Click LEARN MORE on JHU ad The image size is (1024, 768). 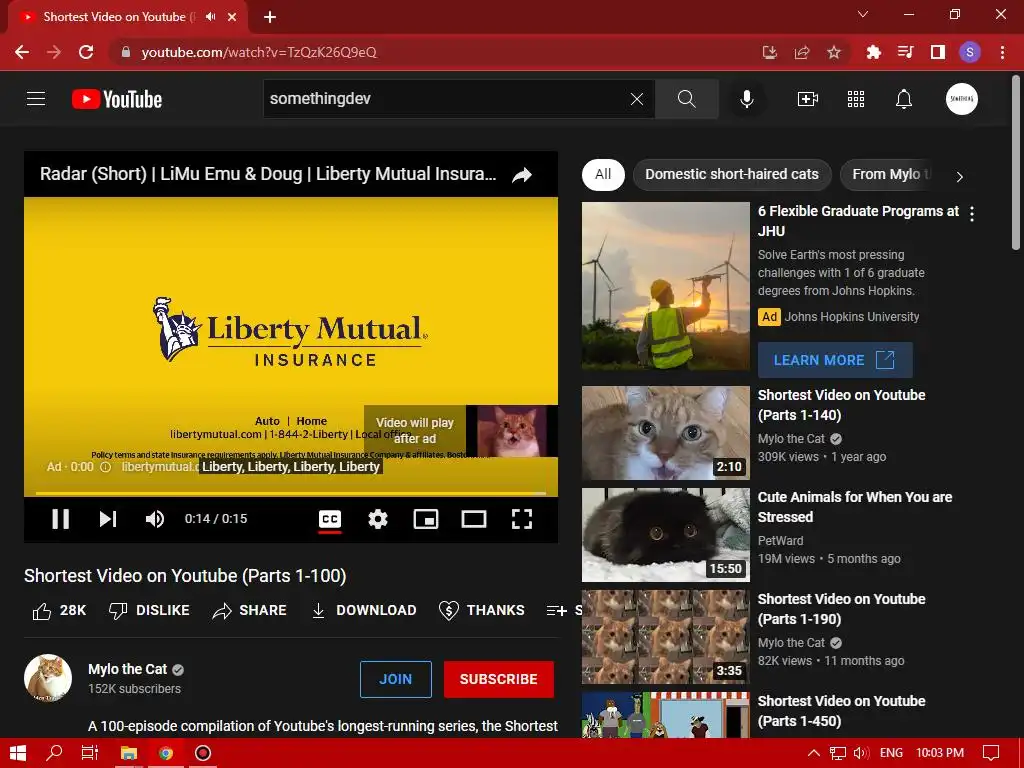835,360
